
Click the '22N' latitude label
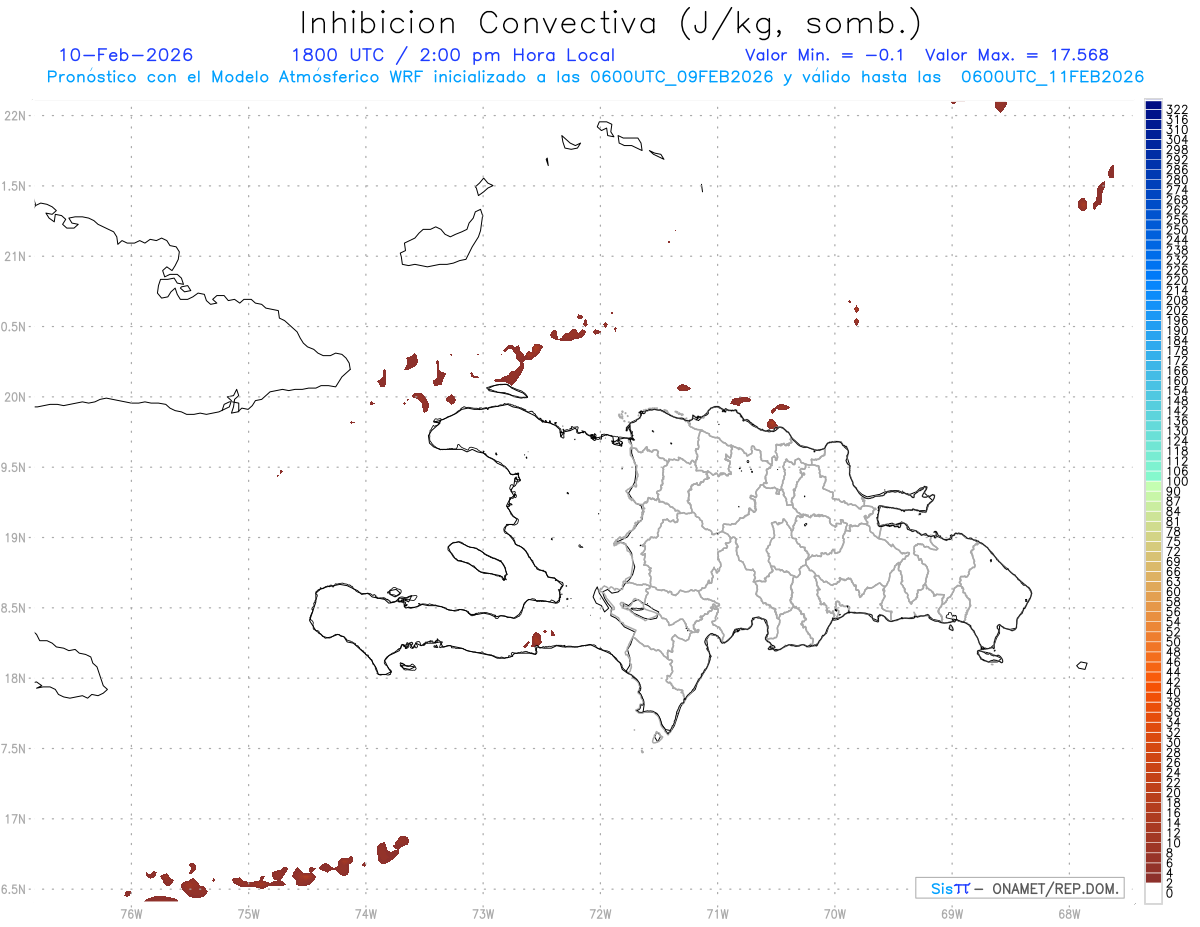point(15,116)
